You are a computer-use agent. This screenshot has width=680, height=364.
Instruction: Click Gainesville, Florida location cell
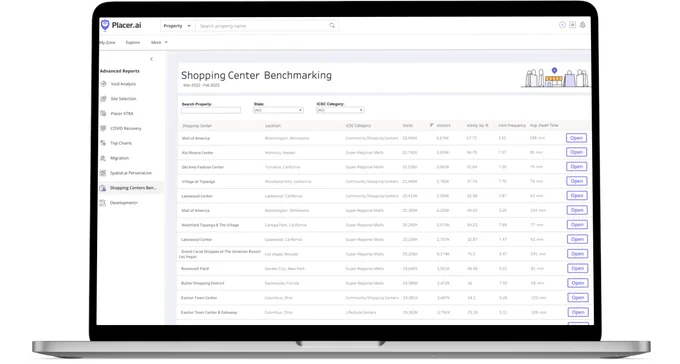point(282,283)
